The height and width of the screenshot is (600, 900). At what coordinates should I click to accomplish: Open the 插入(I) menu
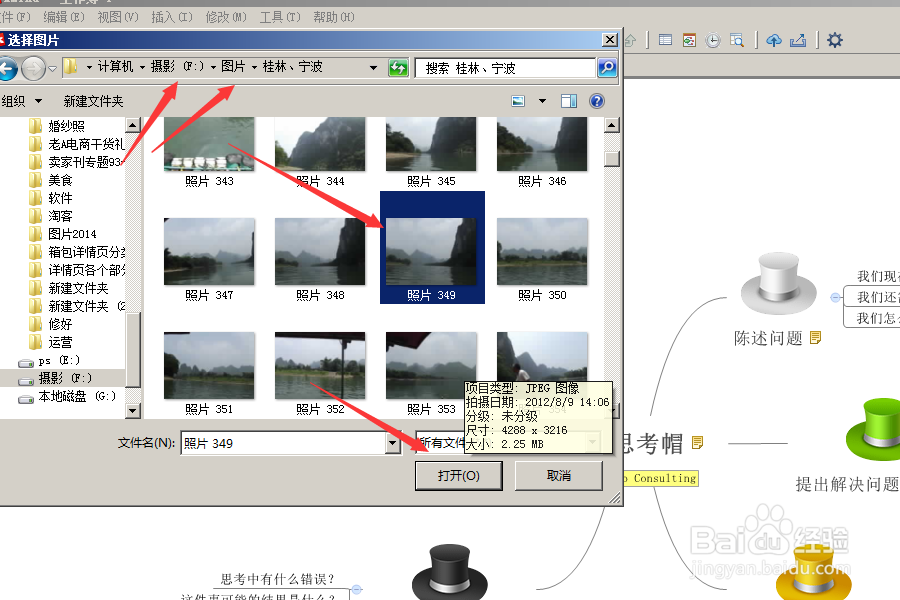pos(172,17)
